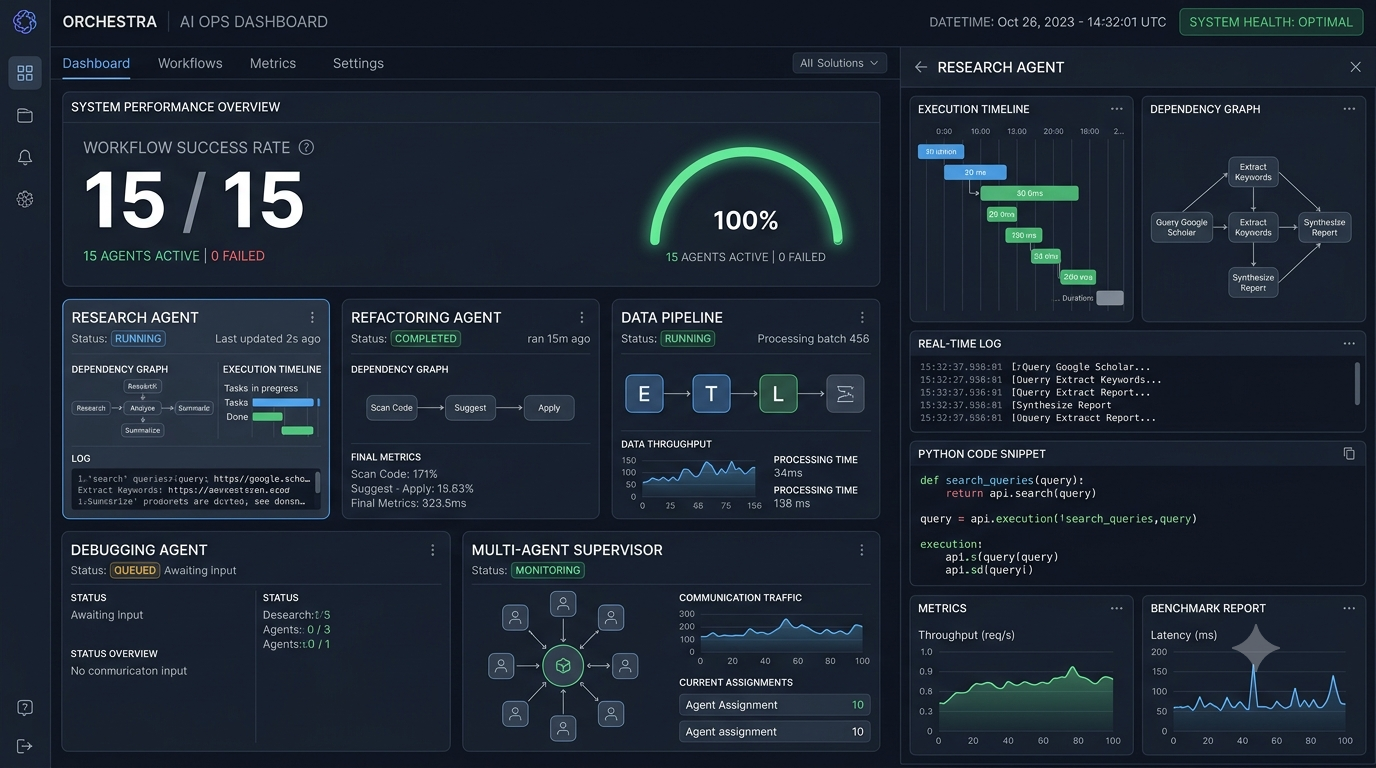1376x768 pixels.
Task: Switch to the Settings tab
Action: point(358,63)
